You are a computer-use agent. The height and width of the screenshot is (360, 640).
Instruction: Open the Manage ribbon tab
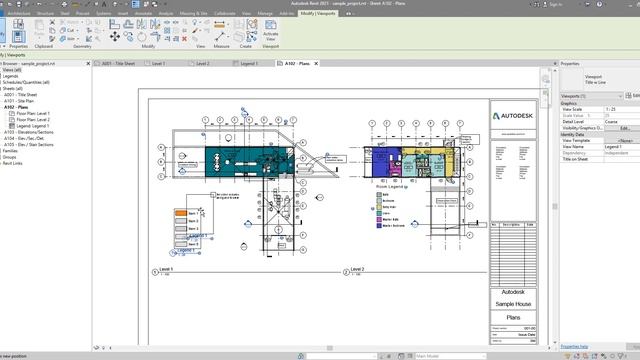pyautogui.click(x=265, y=13)
